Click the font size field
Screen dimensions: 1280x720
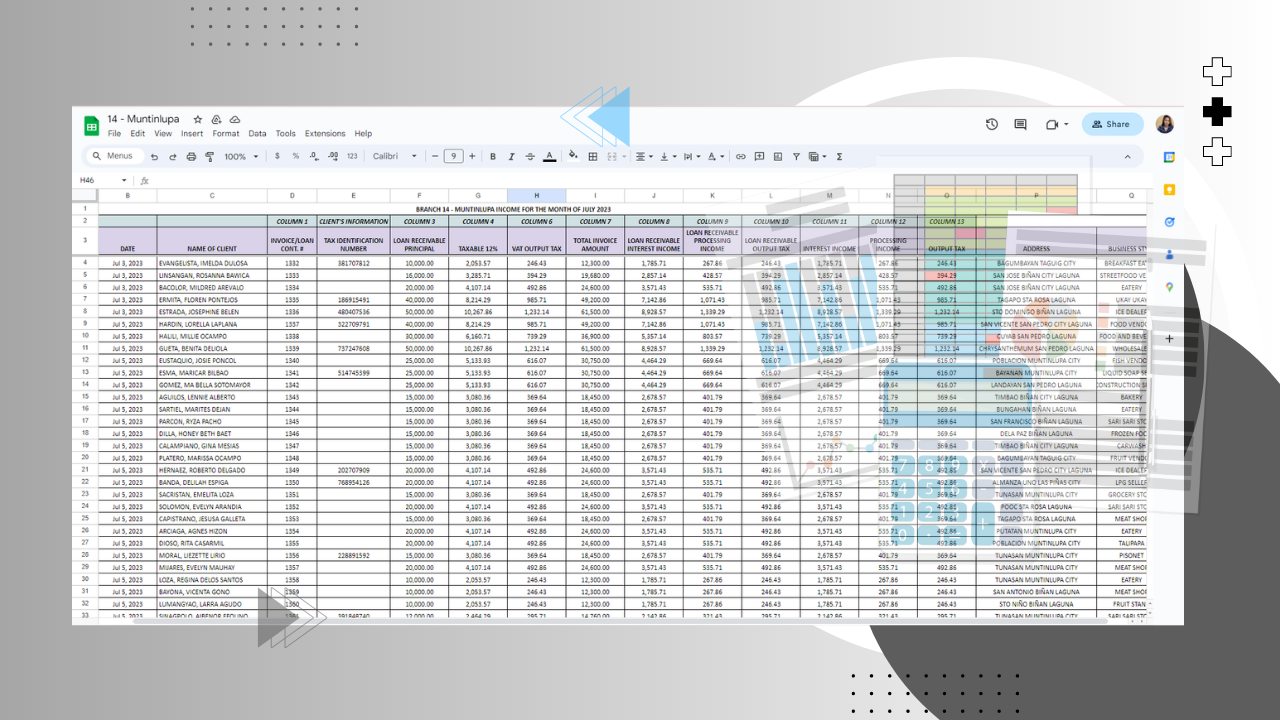click(454, 157)
